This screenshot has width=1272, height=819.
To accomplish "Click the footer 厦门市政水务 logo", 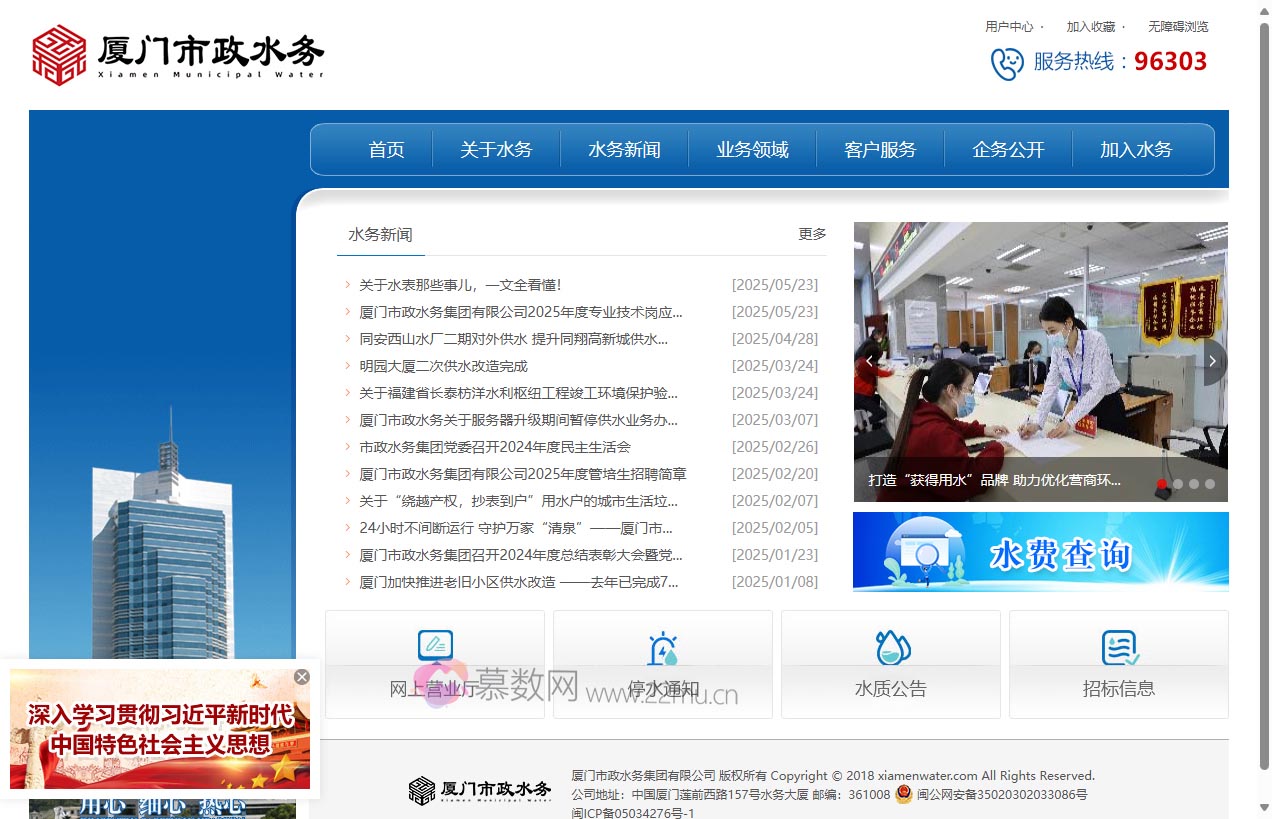I will (x=479, y=790).
